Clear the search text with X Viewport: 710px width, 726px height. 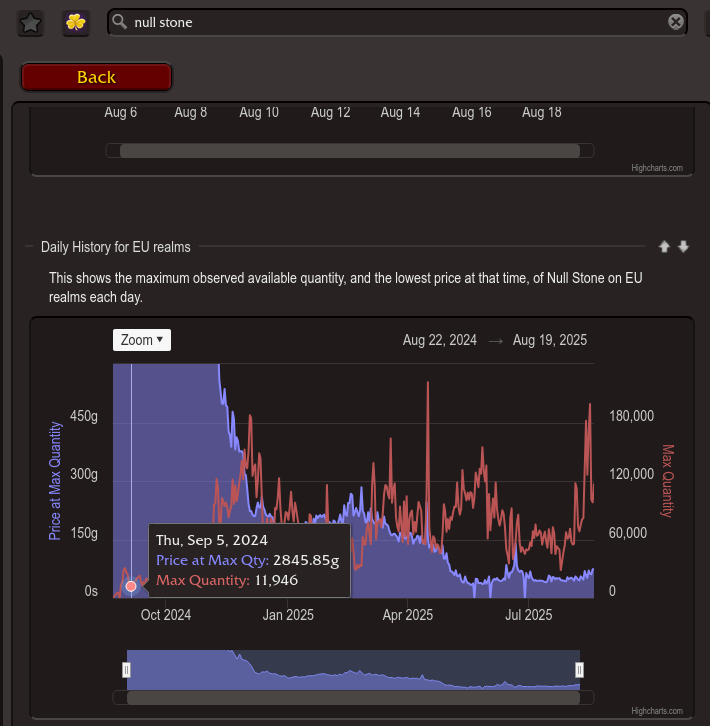point(676,22)
